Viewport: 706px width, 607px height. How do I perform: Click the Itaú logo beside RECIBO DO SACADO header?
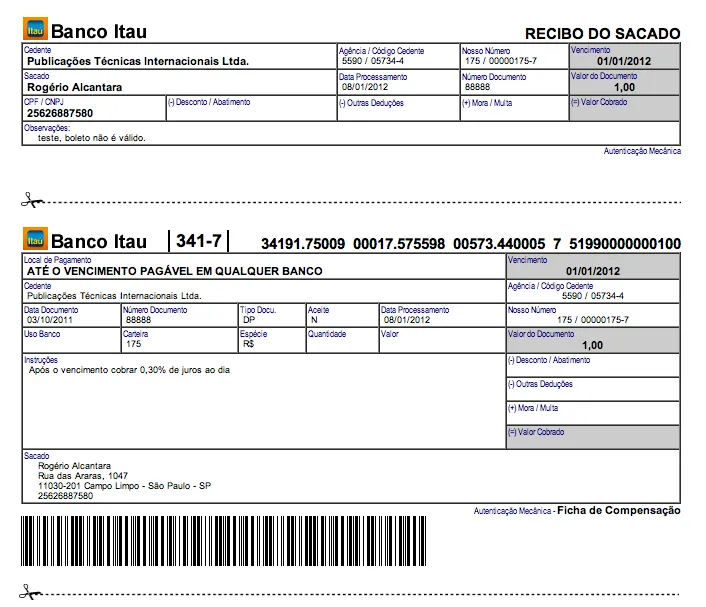coord(35,29)
